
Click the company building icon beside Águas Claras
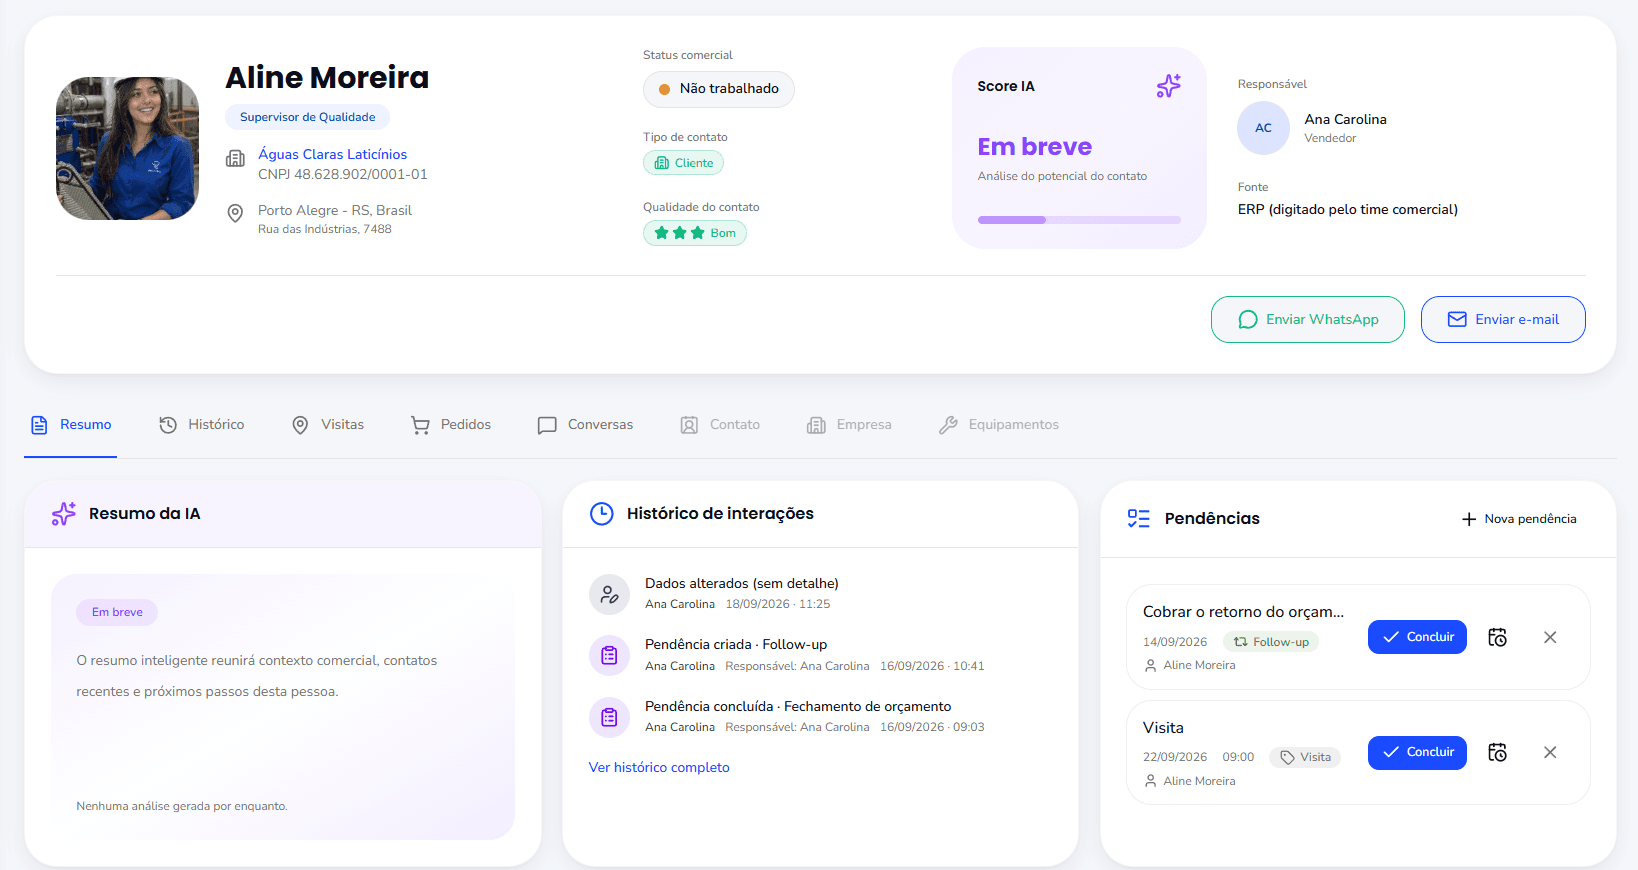235,158
